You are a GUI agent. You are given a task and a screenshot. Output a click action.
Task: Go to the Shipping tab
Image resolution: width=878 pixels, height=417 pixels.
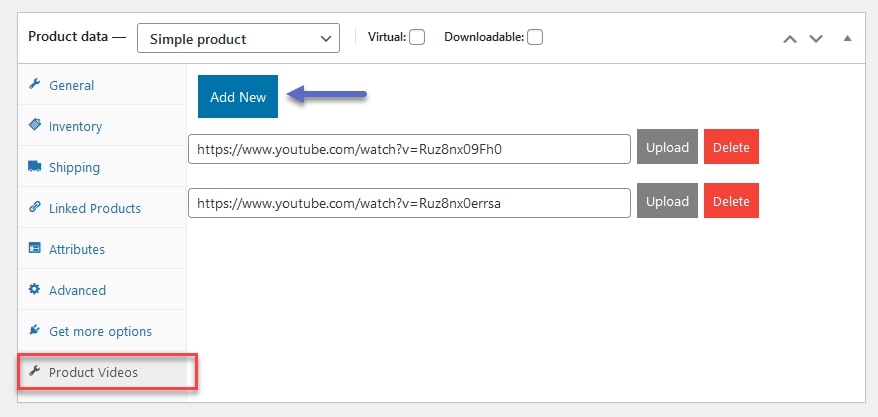pyautogui.click(x=102, y=167)
